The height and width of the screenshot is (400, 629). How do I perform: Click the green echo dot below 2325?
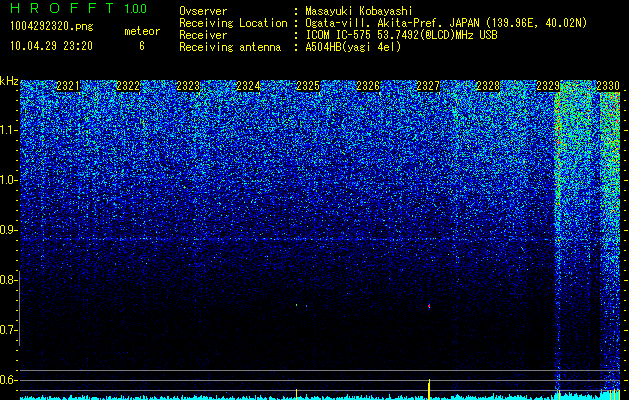[x=296, y=305]
